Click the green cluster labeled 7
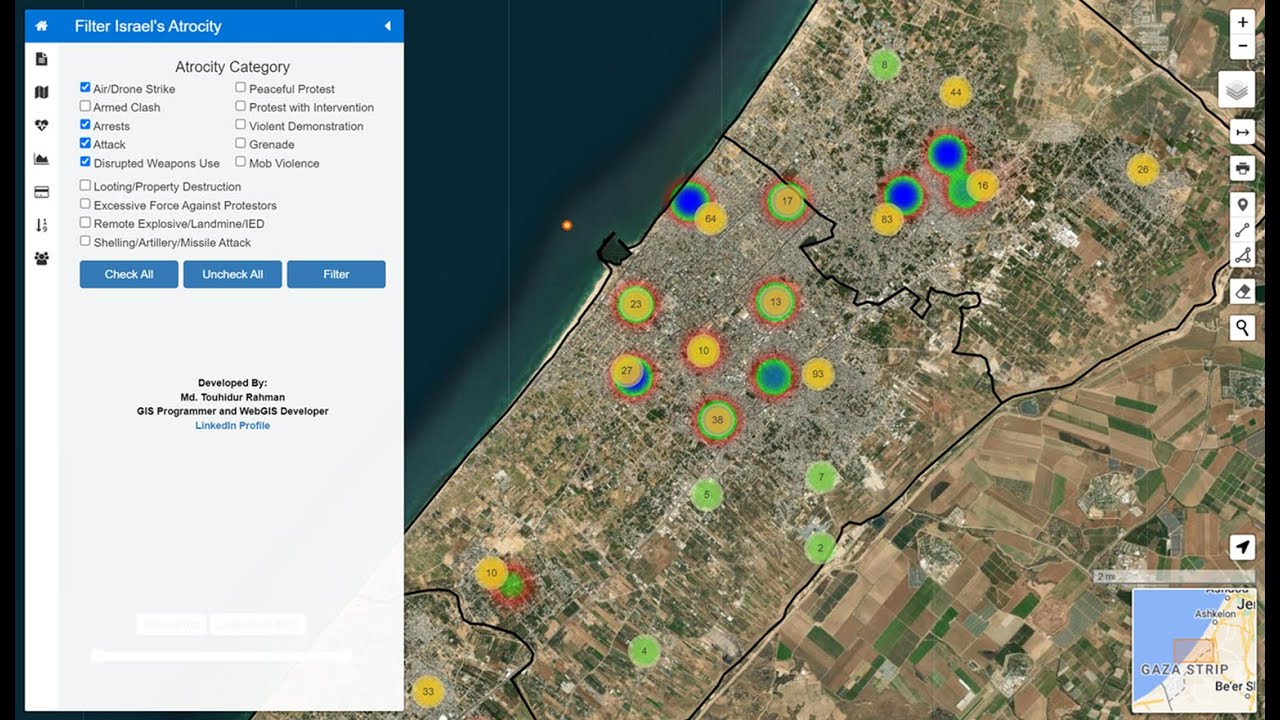Viewport: 1280px width, 720px height. click(821, 477)
